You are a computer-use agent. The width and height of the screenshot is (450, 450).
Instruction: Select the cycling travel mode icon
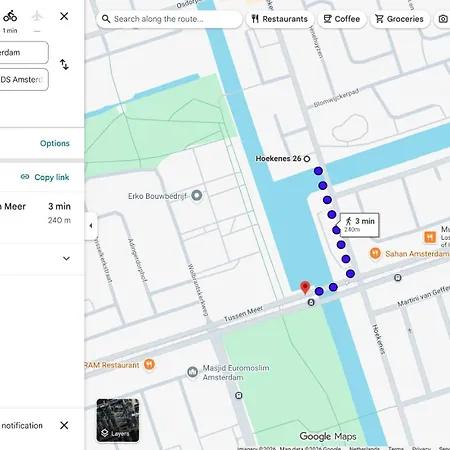click(x=10, y=16)
